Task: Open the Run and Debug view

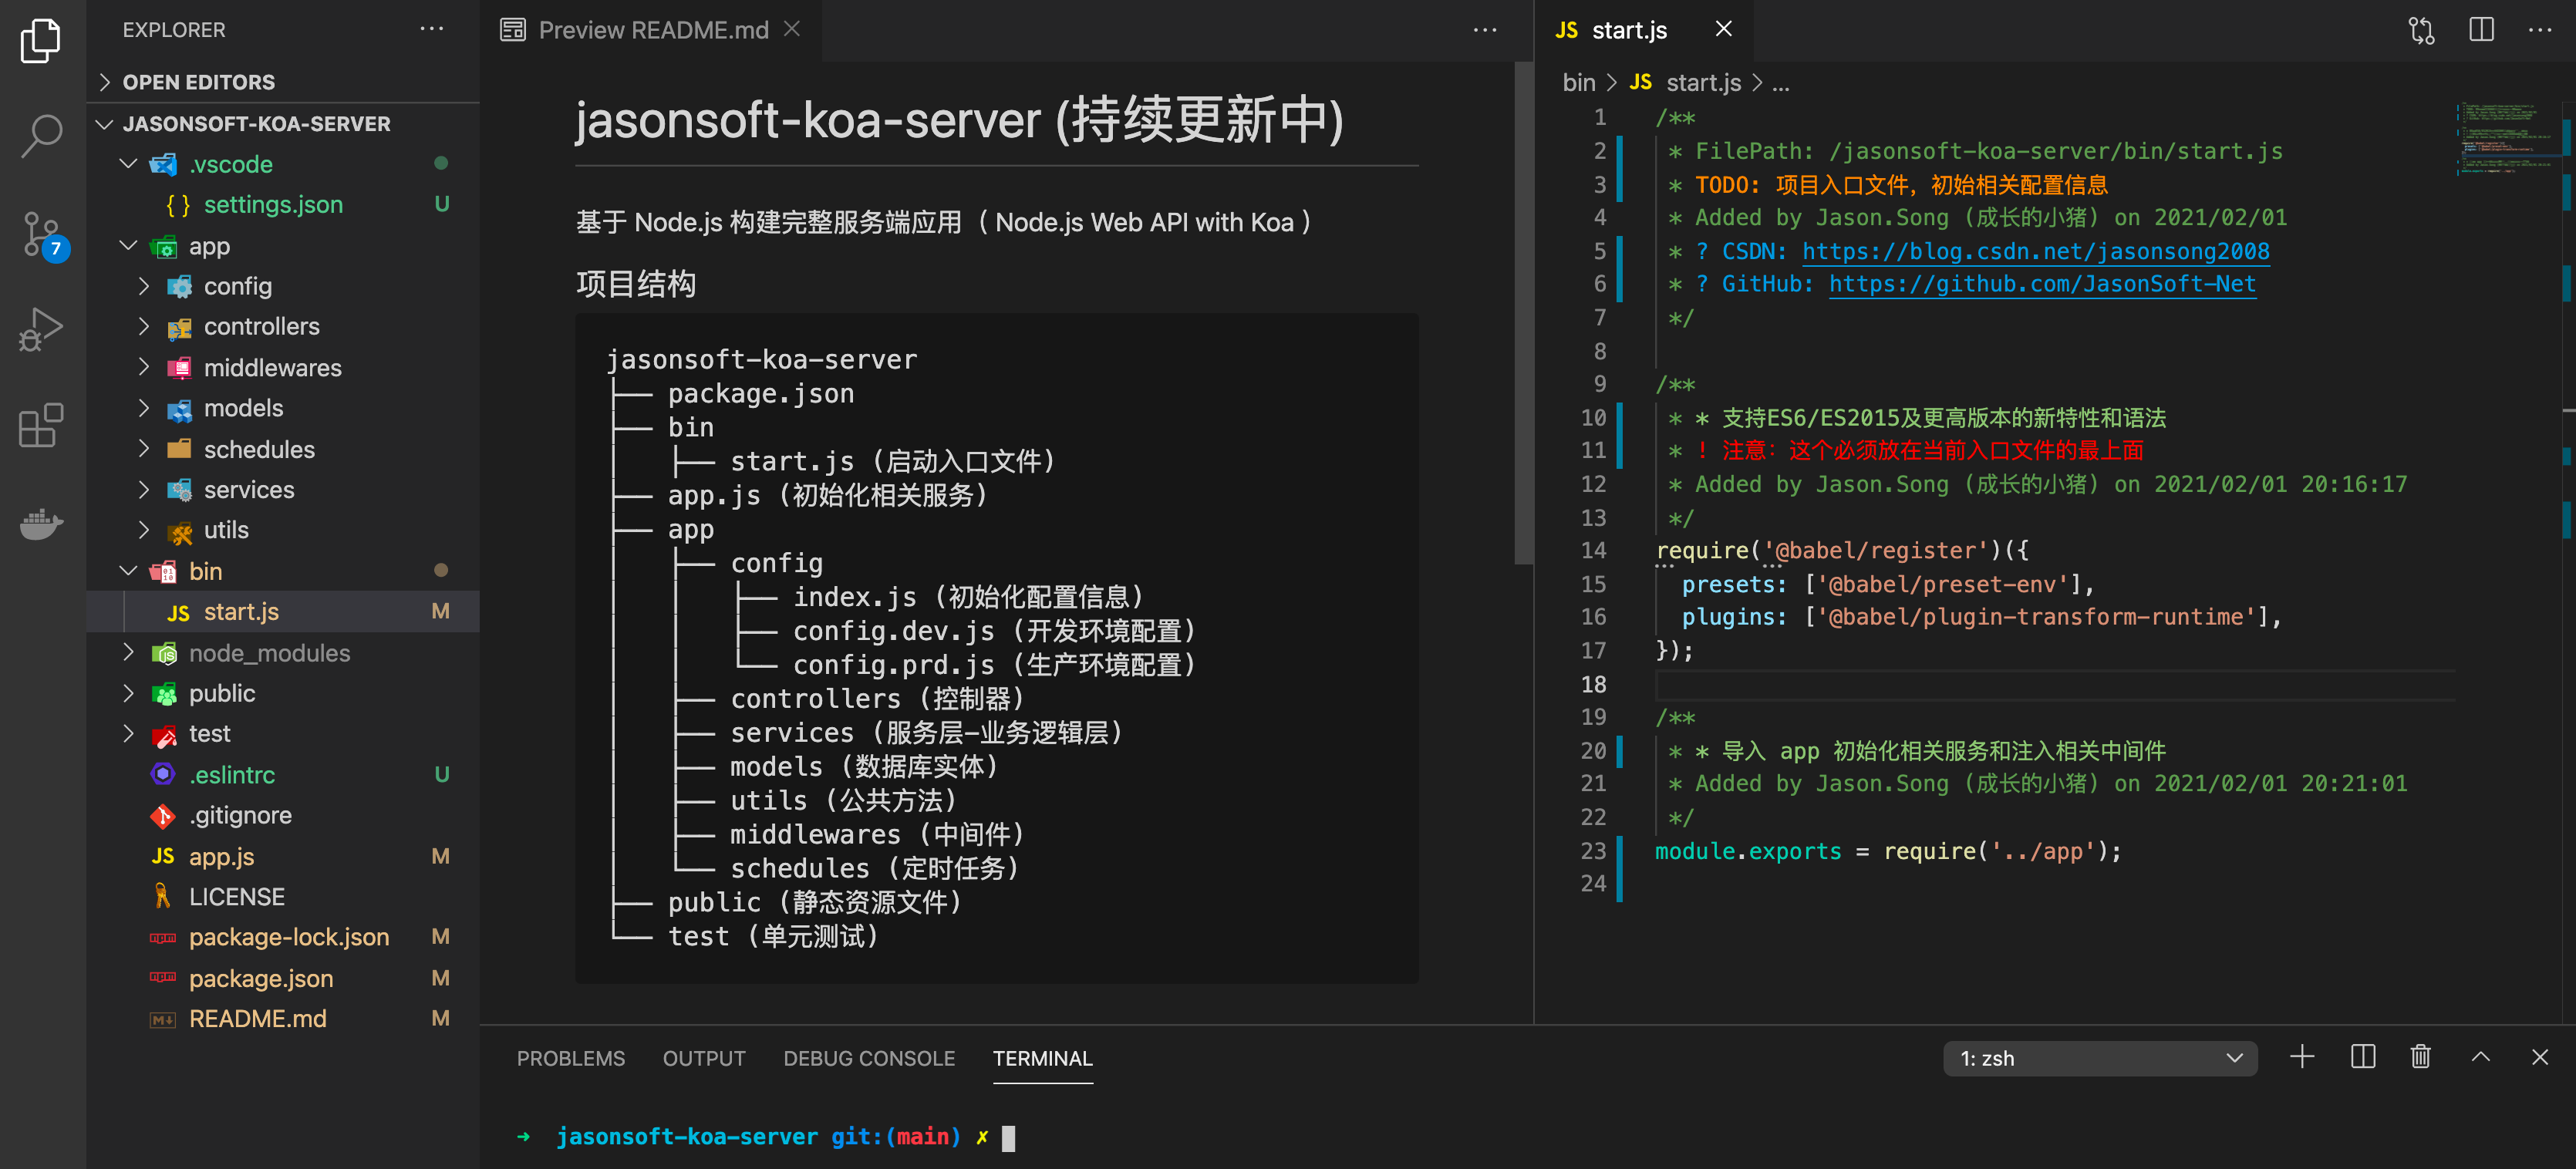Action: click(x=41, y=329)
